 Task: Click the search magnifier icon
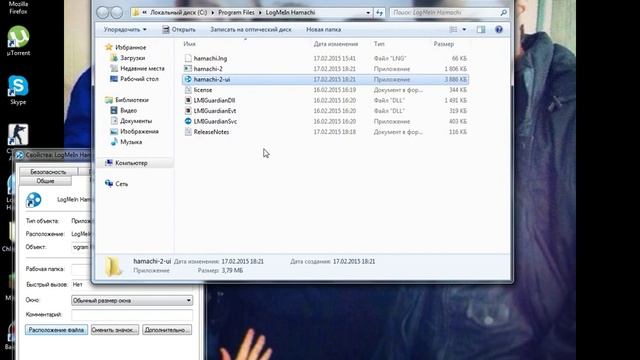coord(503,13)
